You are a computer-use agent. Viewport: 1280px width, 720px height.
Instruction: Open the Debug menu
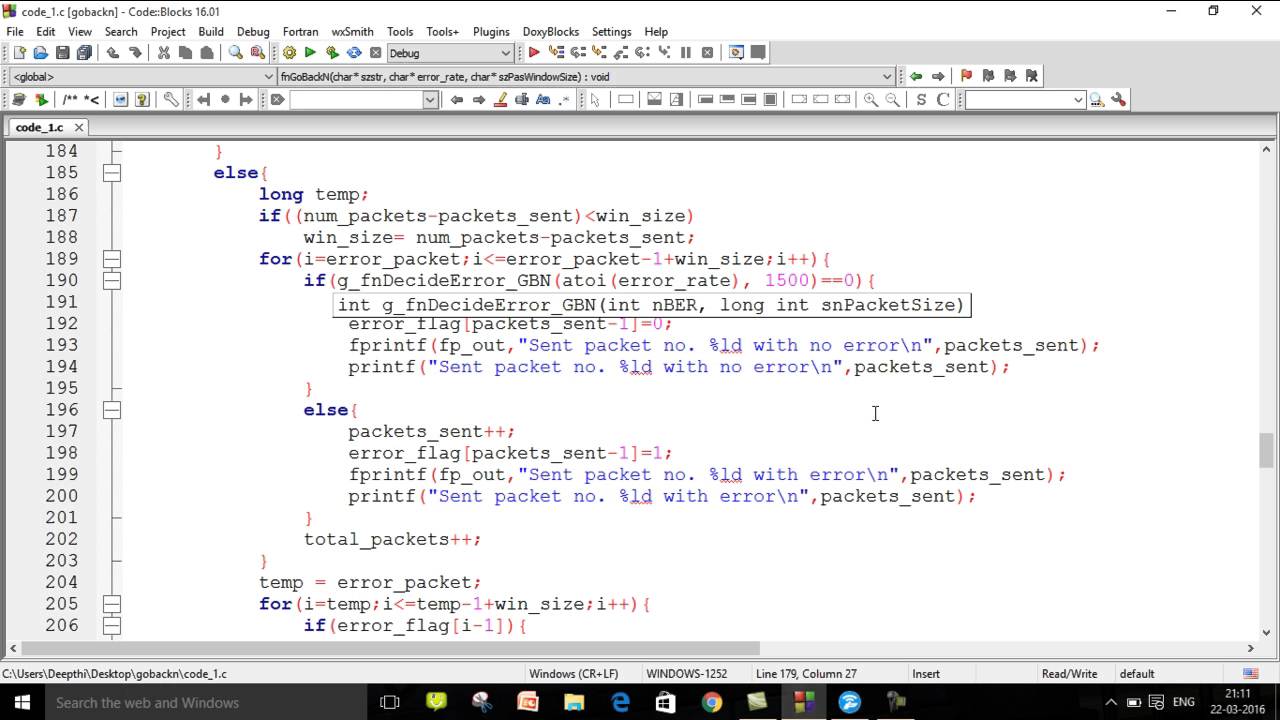pos(253,32)
